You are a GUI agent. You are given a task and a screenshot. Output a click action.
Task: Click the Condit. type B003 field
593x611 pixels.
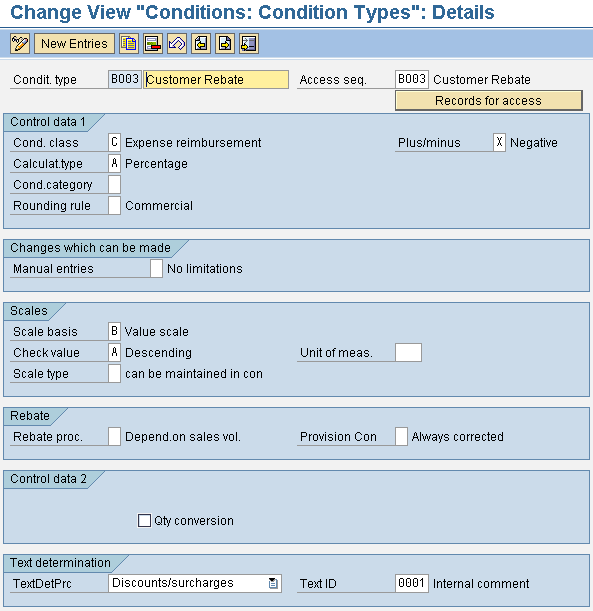(x=125, y=79)
